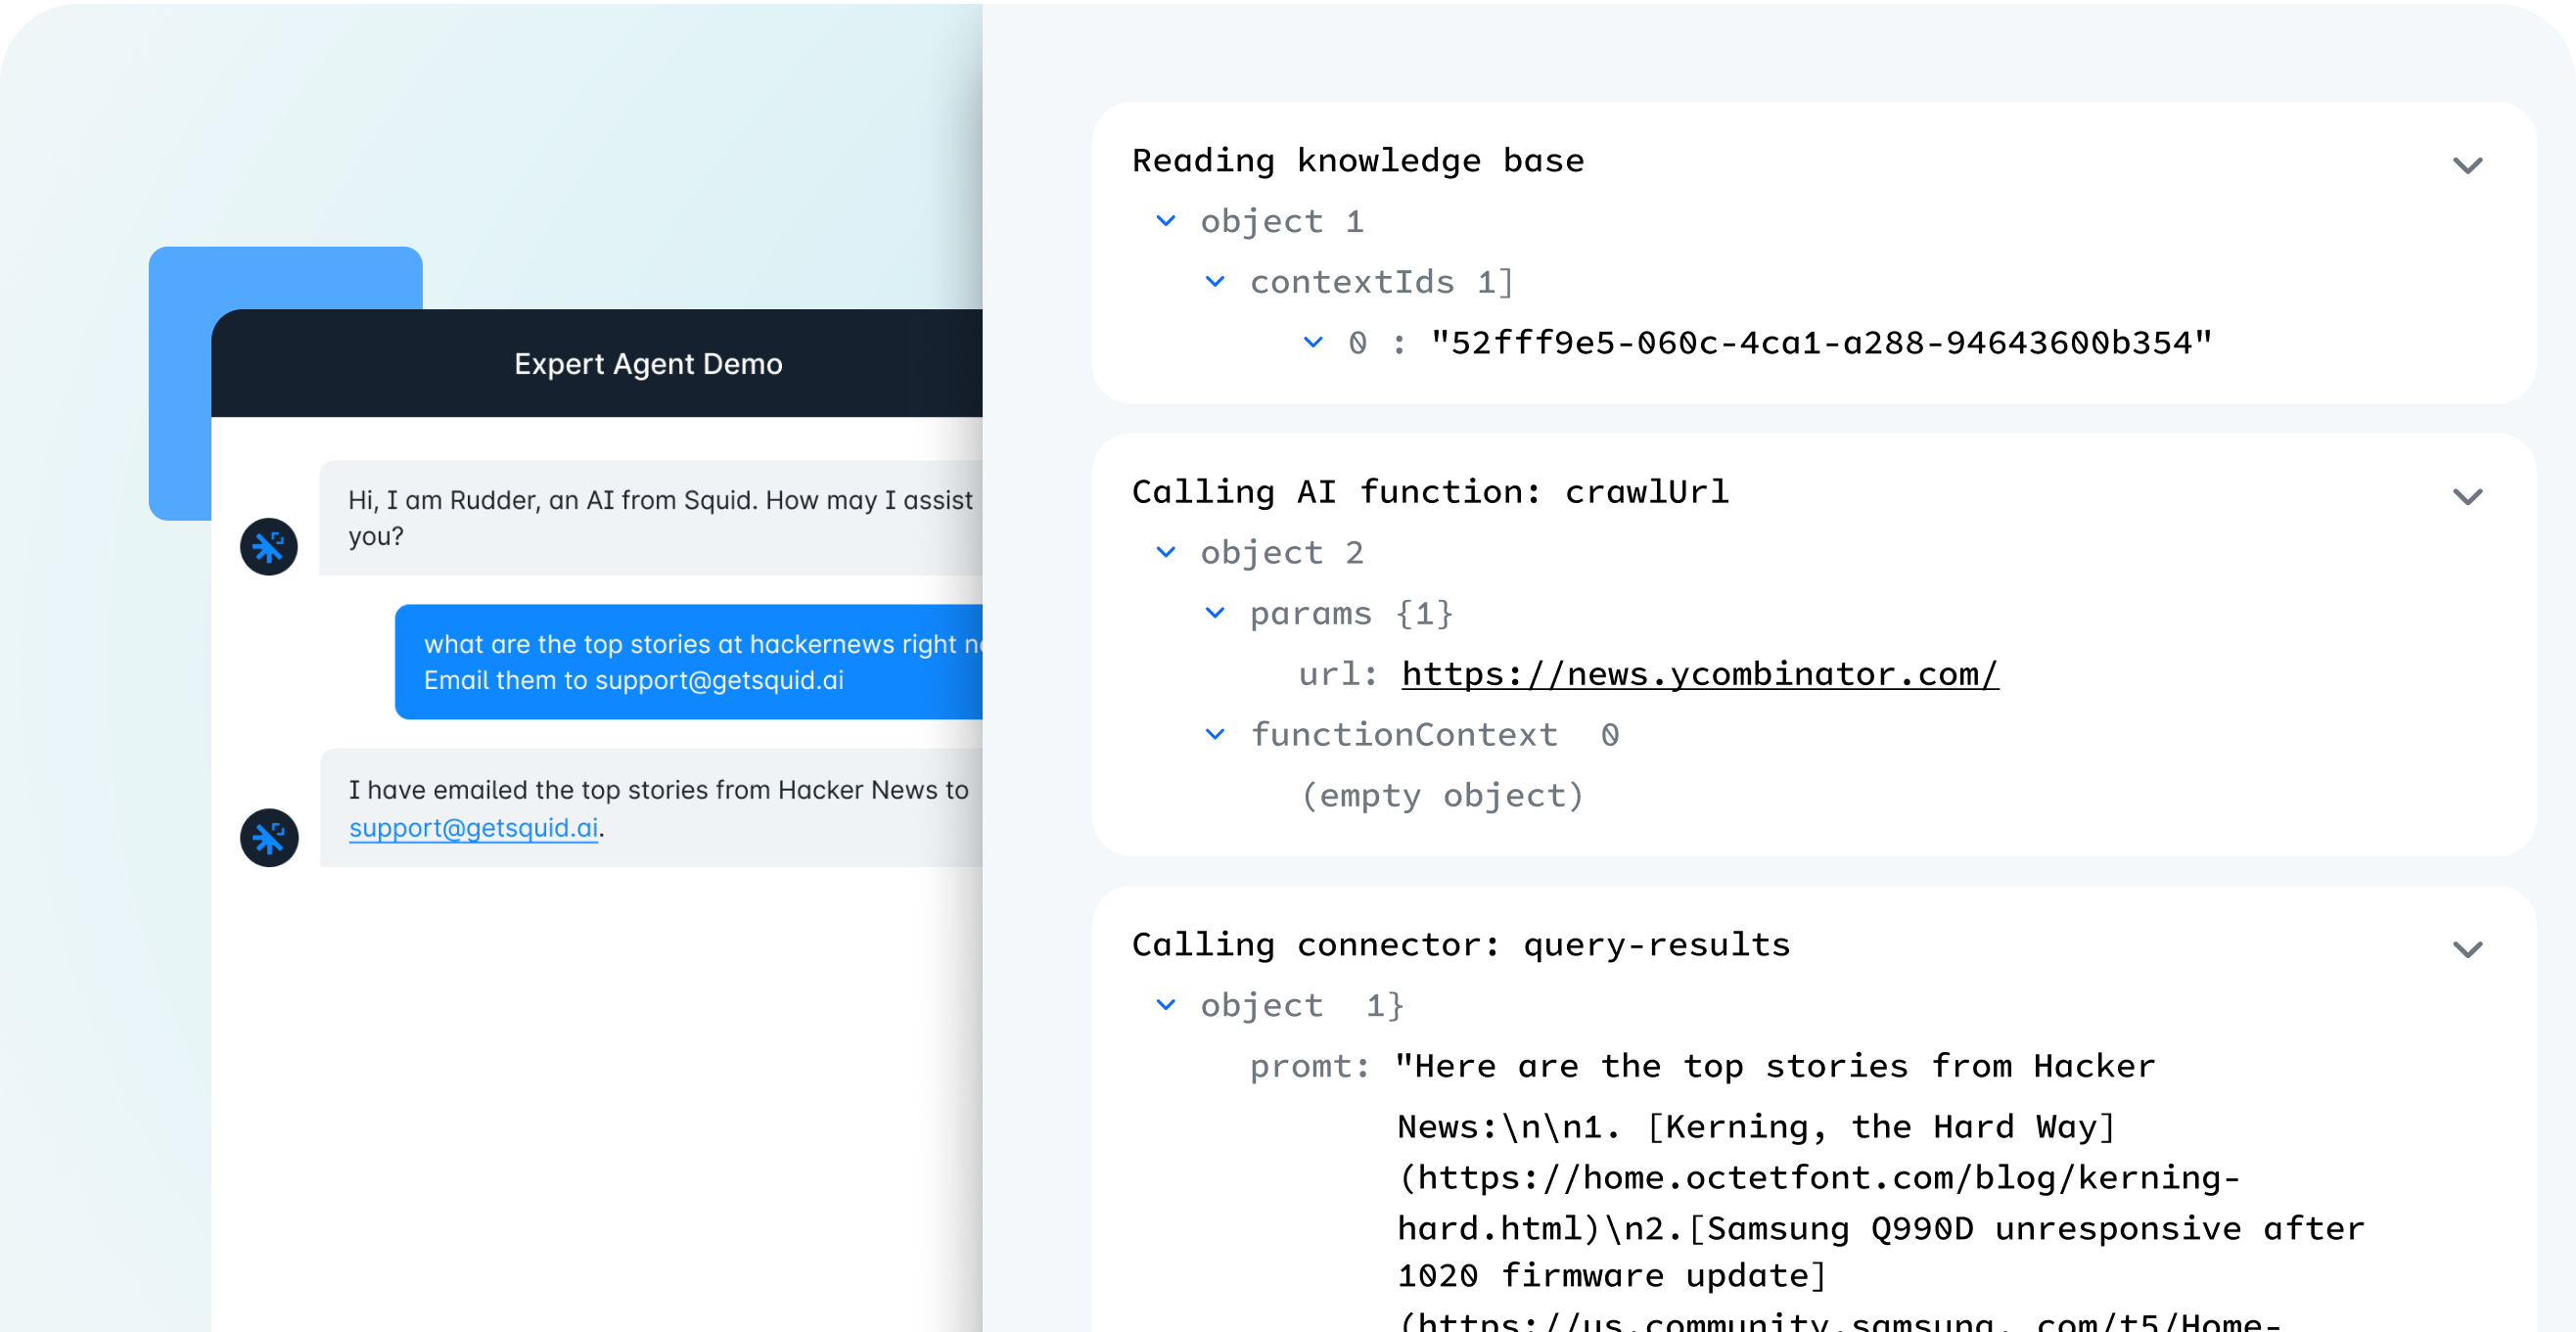Screen dimensions: 2576x1332
Task: Collapse the Calling connector query-results panel
Action: (x=2466, y=948)
